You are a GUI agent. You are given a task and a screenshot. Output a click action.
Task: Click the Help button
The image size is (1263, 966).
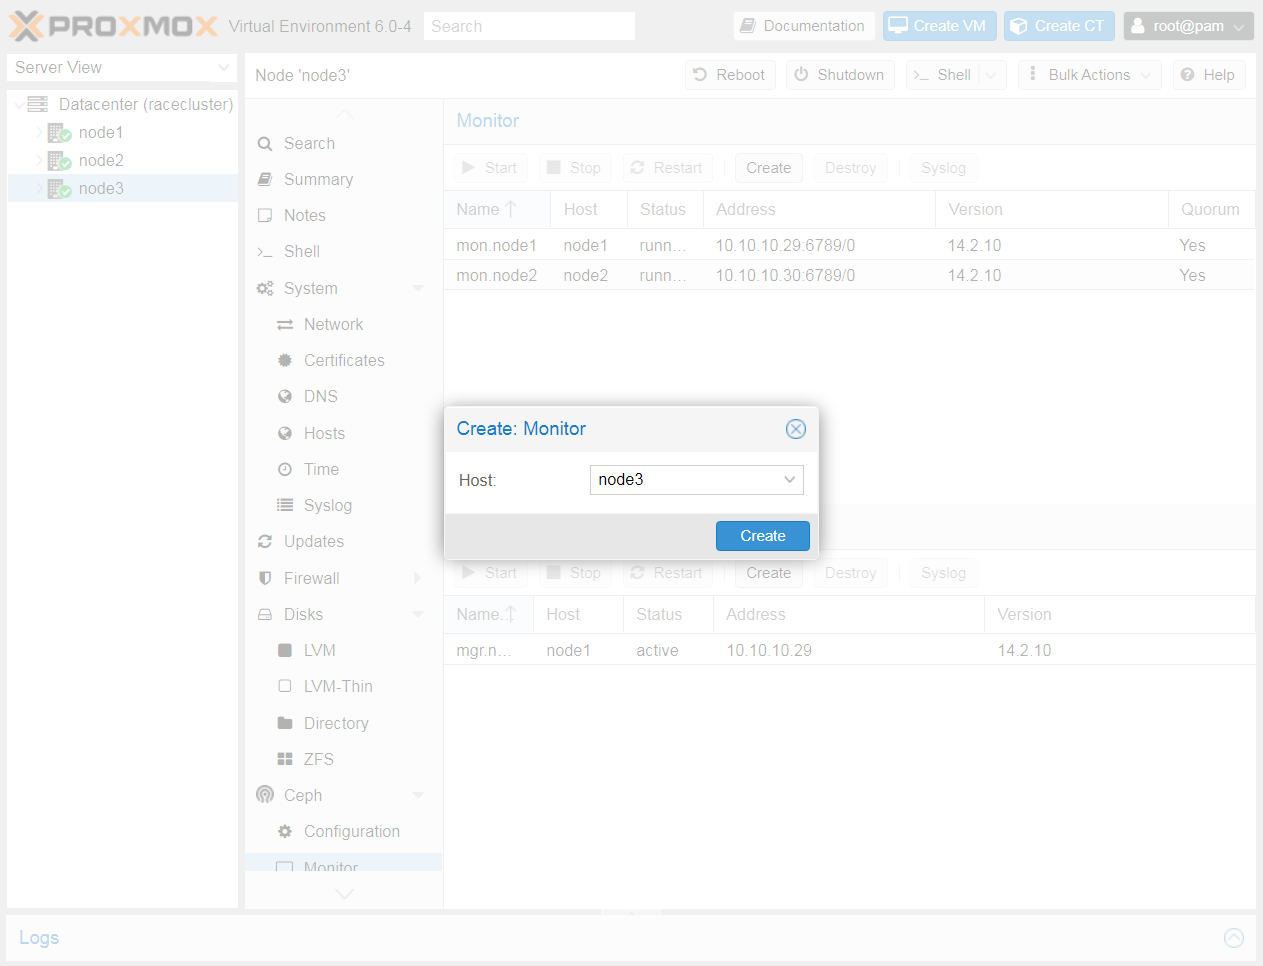[1209, 75]
